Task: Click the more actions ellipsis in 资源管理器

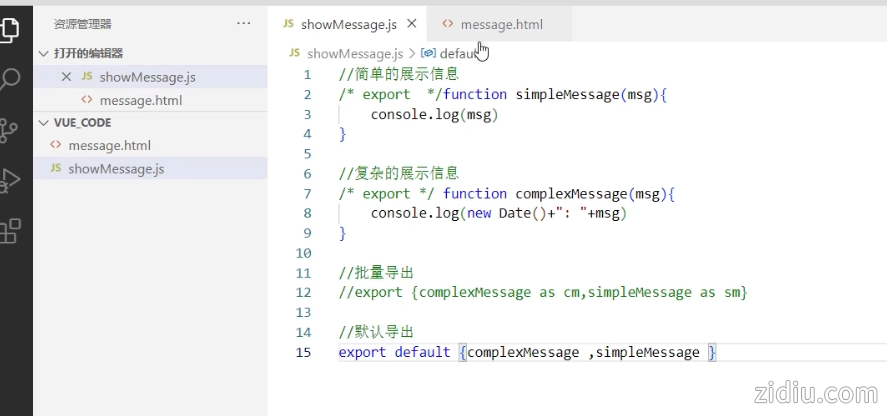Action: (244, 23)
